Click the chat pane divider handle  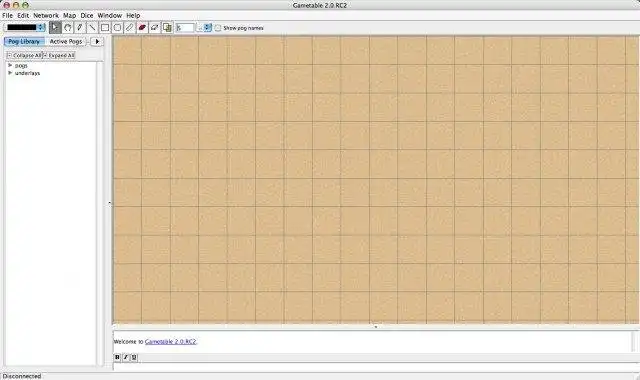376,327
